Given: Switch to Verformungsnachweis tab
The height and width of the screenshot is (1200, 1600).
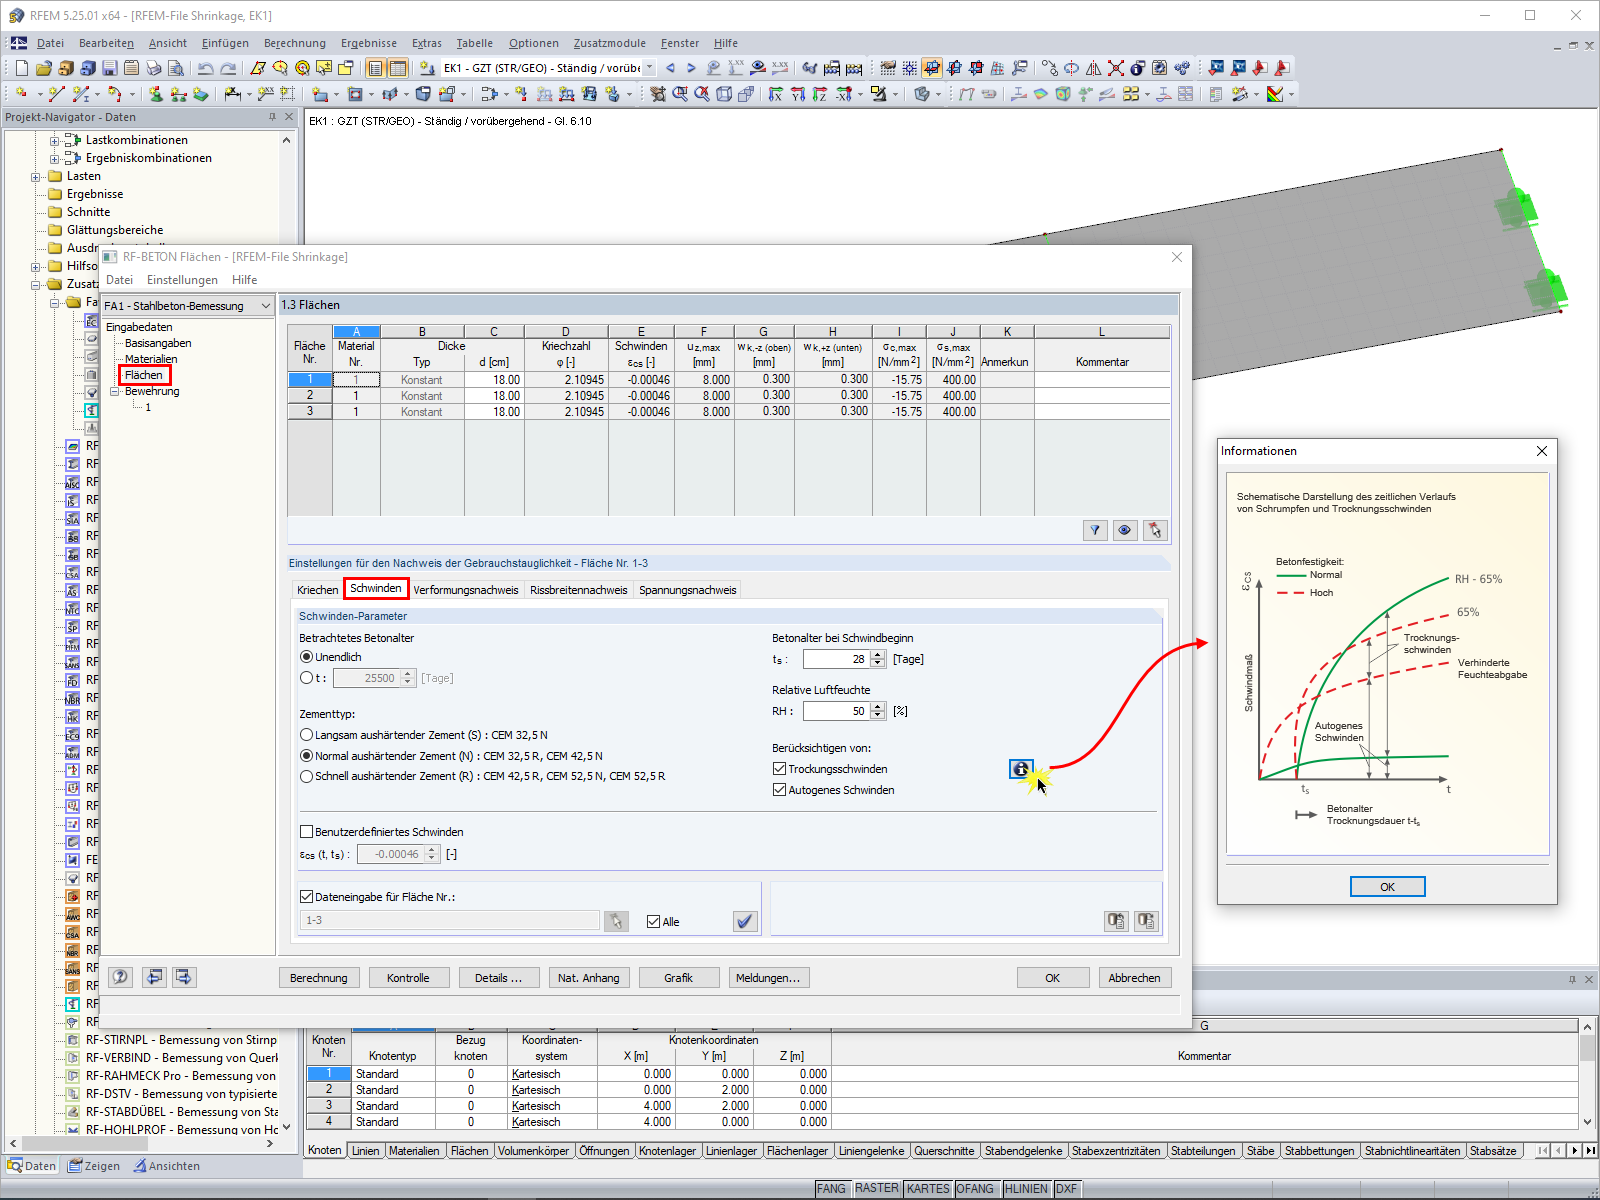Looking at the screenshot, I should coord(466,590).
